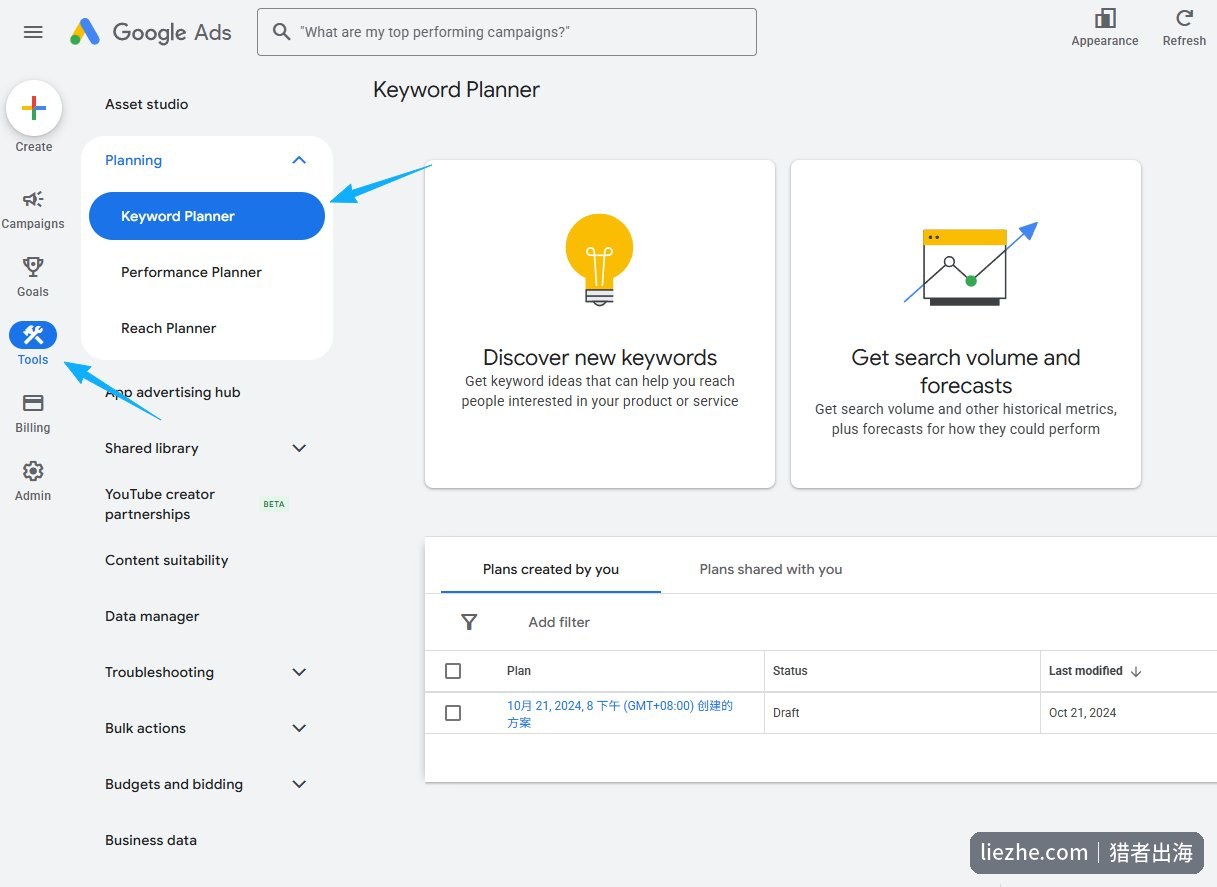
Task: Click Discover new keywords card title
Action: (x=600, y=358)
